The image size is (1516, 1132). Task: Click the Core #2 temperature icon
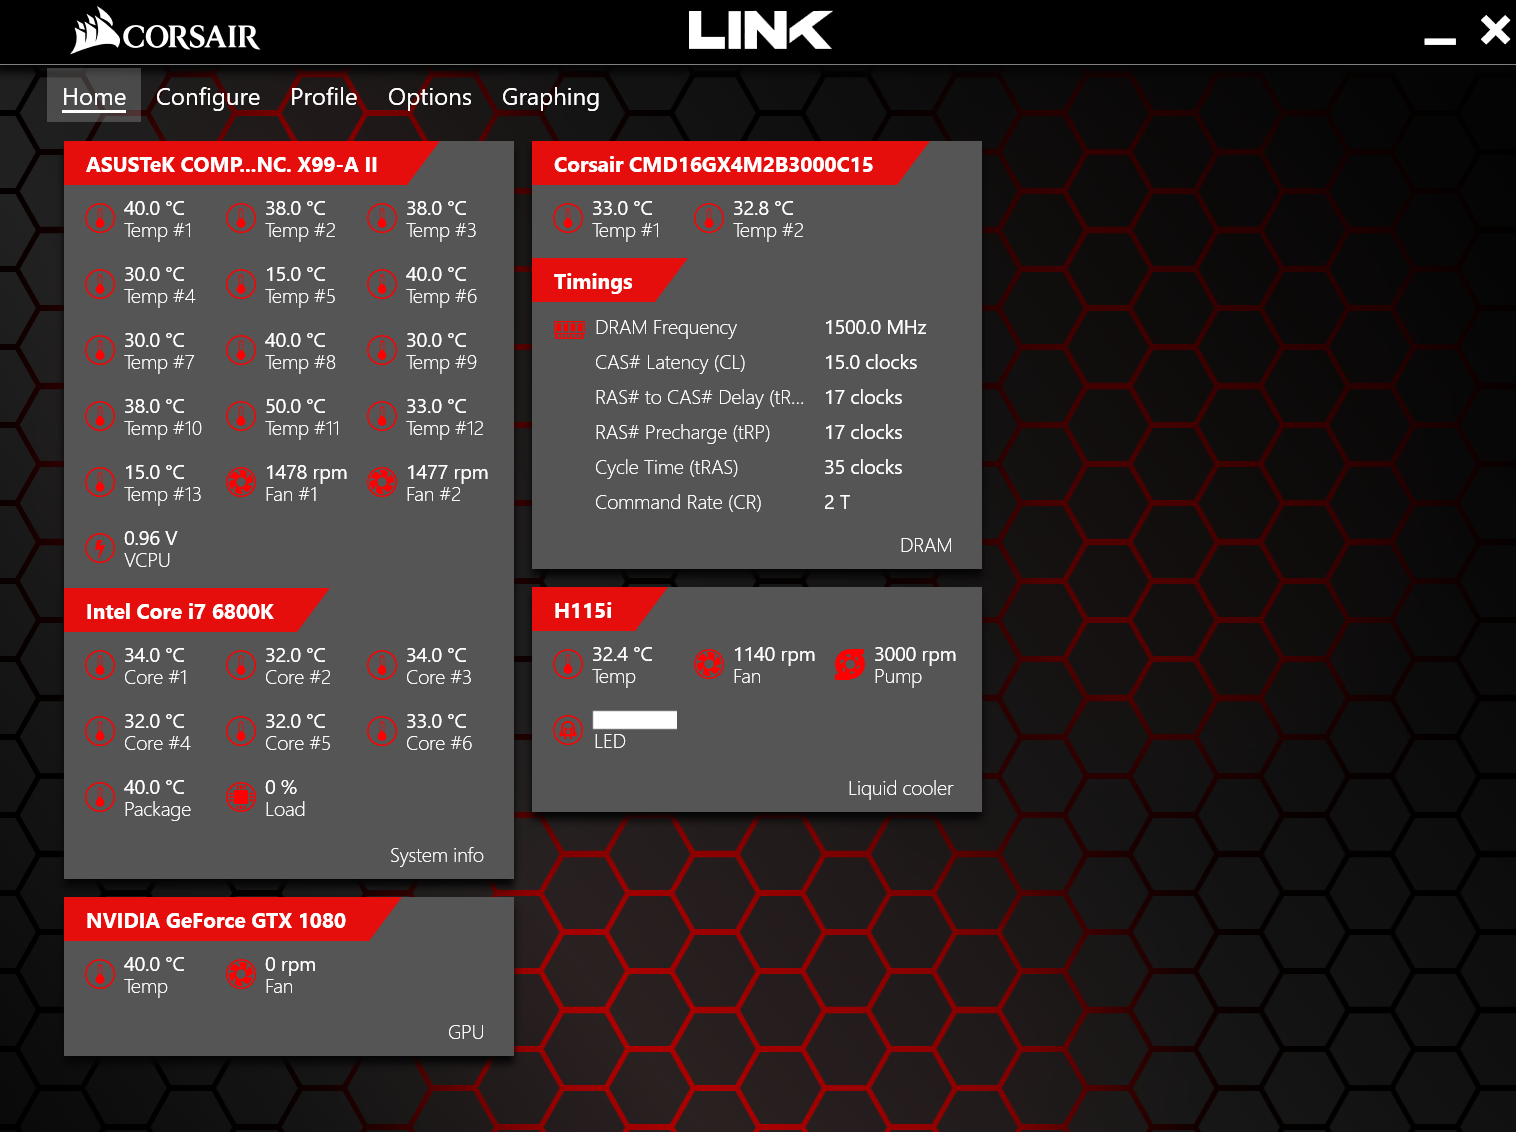(x=241, y=666)
